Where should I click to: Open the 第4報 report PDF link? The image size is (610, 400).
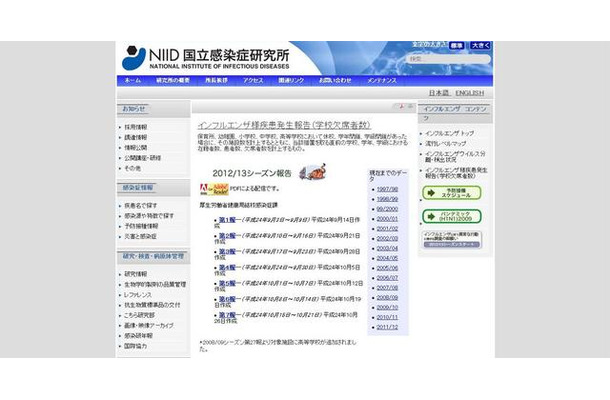point(227,267)
